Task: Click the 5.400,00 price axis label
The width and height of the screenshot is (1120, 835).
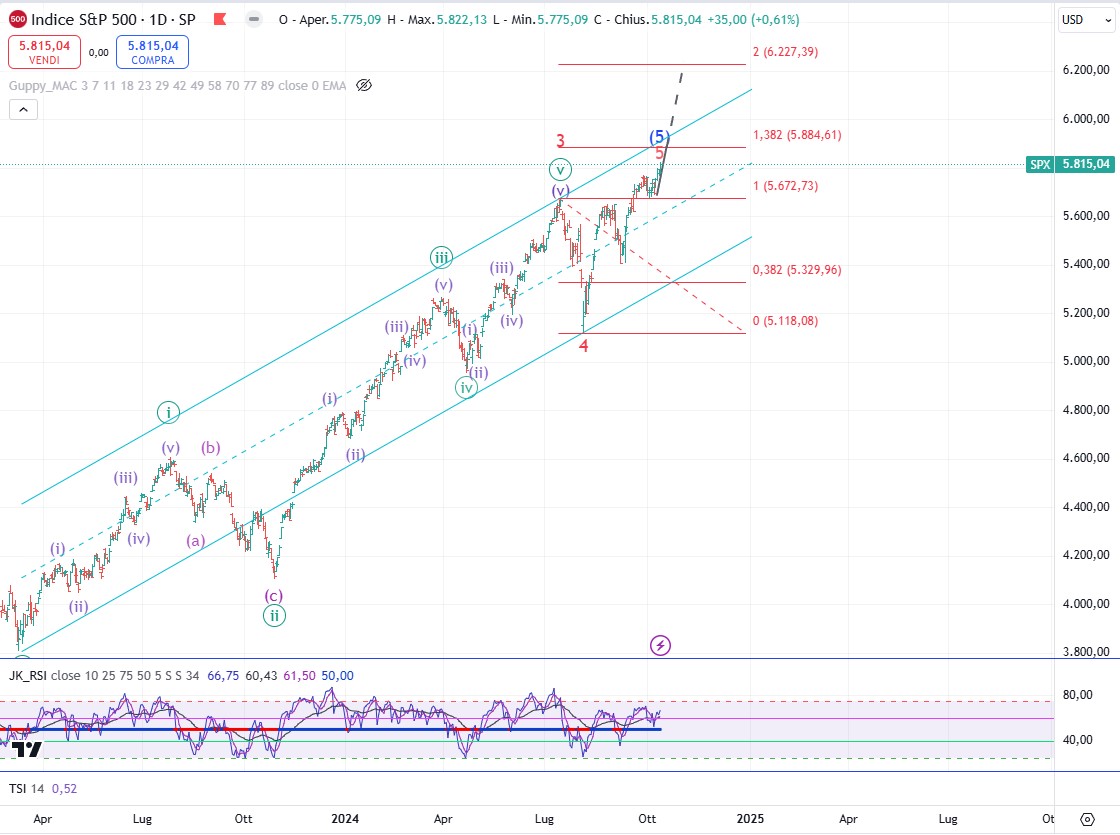Action: click(1086, 264)
